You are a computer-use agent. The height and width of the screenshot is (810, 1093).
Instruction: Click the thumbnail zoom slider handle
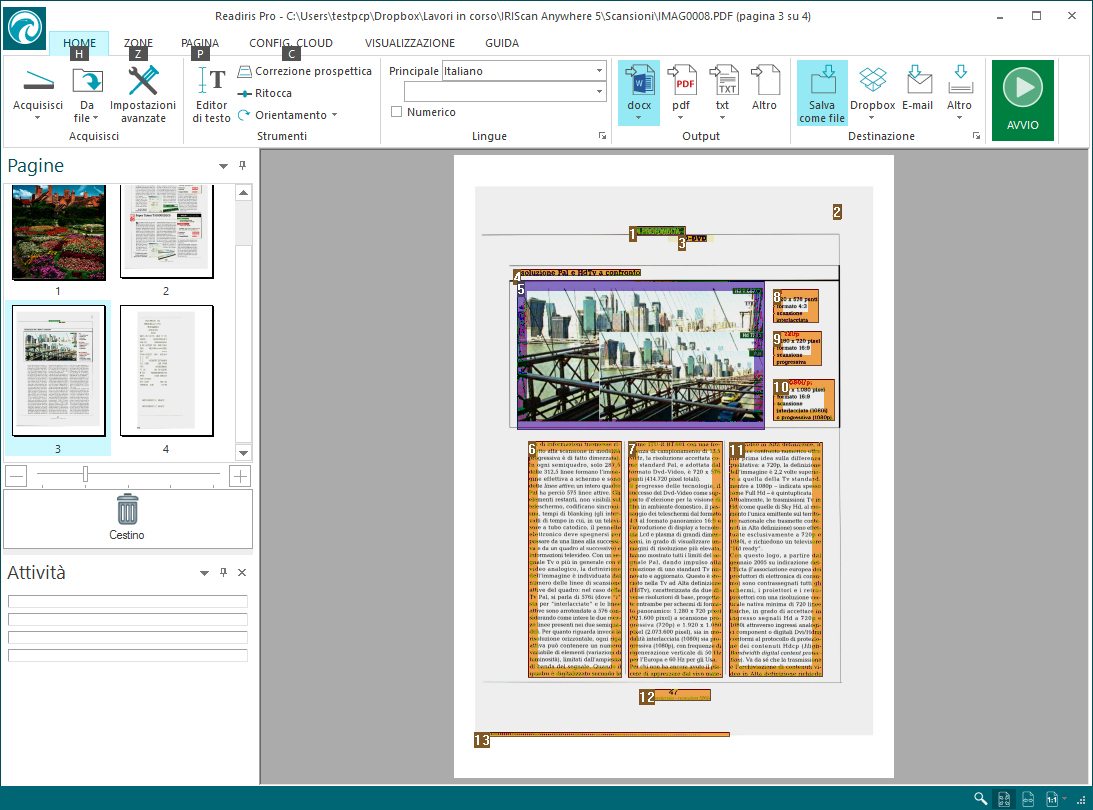pos(86,475)
